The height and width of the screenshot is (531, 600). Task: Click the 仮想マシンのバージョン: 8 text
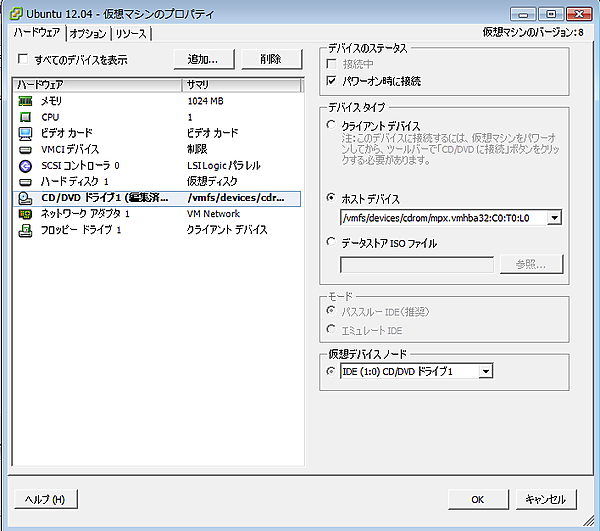pyautogui.click(x=533, y=33)
